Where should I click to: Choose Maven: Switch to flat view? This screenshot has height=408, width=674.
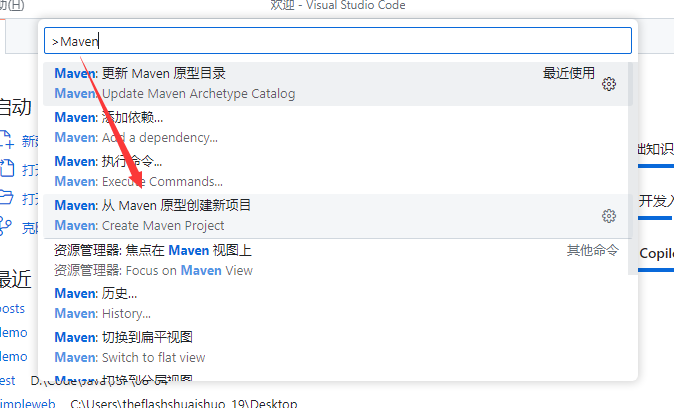tap(300, 347)
